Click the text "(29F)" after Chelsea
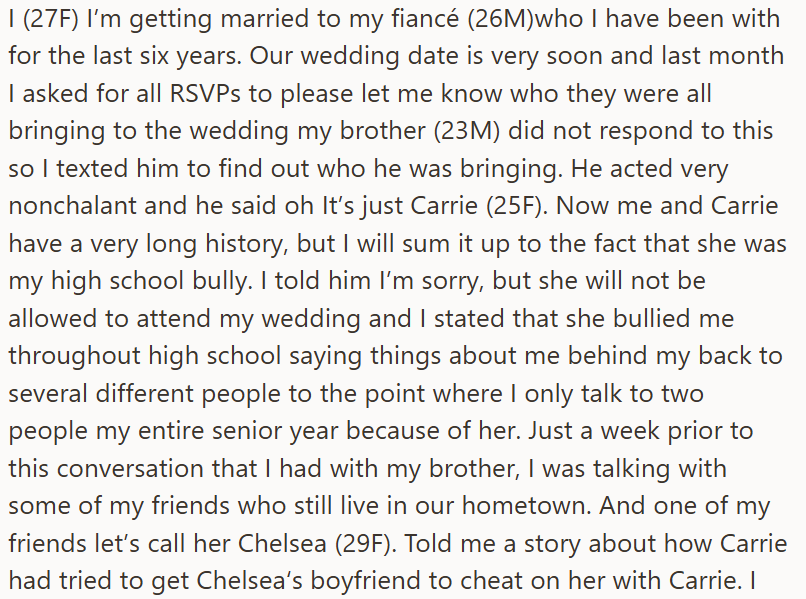This screenshot has height=599, width=806. point(366,543)
